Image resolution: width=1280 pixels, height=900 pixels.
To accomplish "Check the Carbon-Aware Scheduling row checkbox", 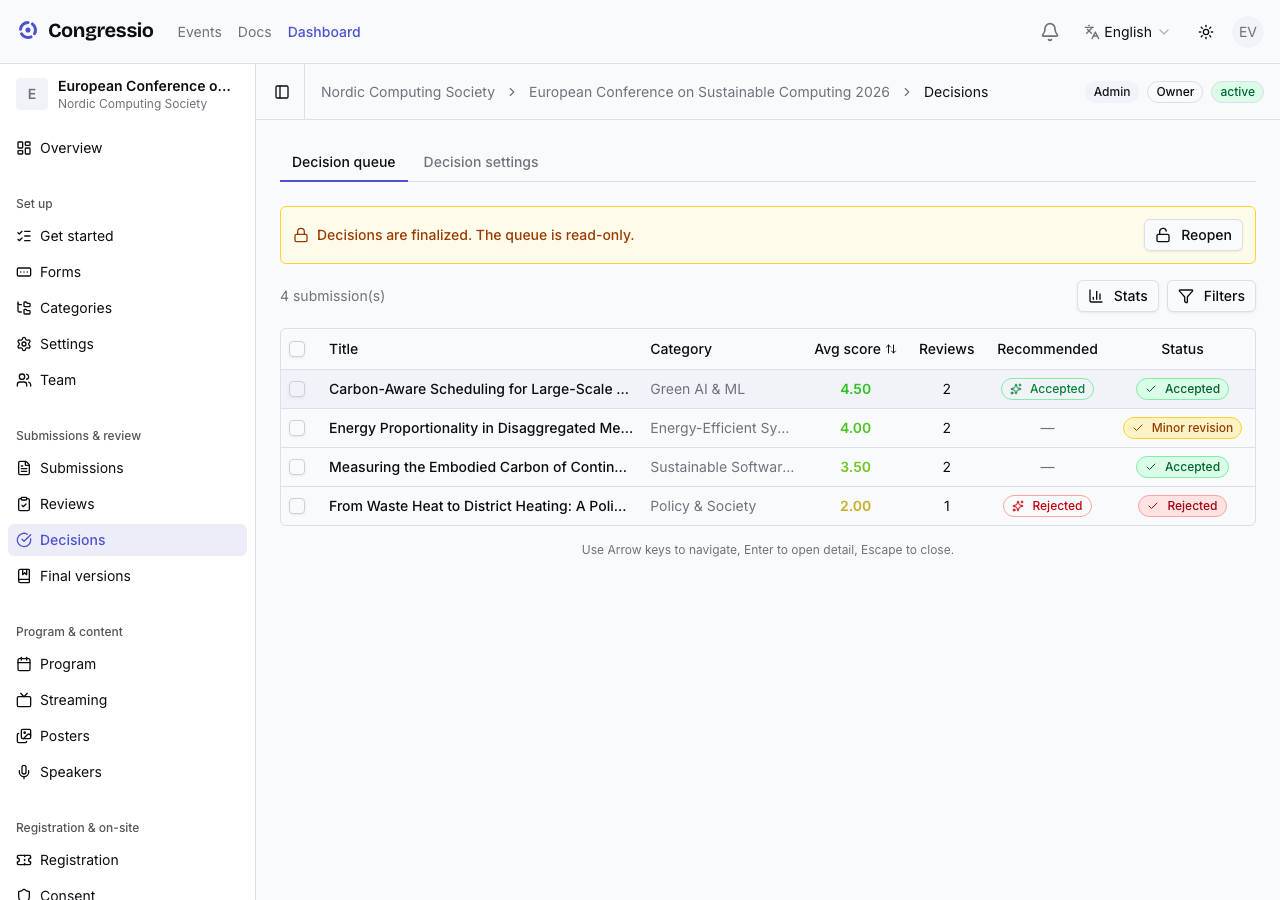I will pos(297,389).
